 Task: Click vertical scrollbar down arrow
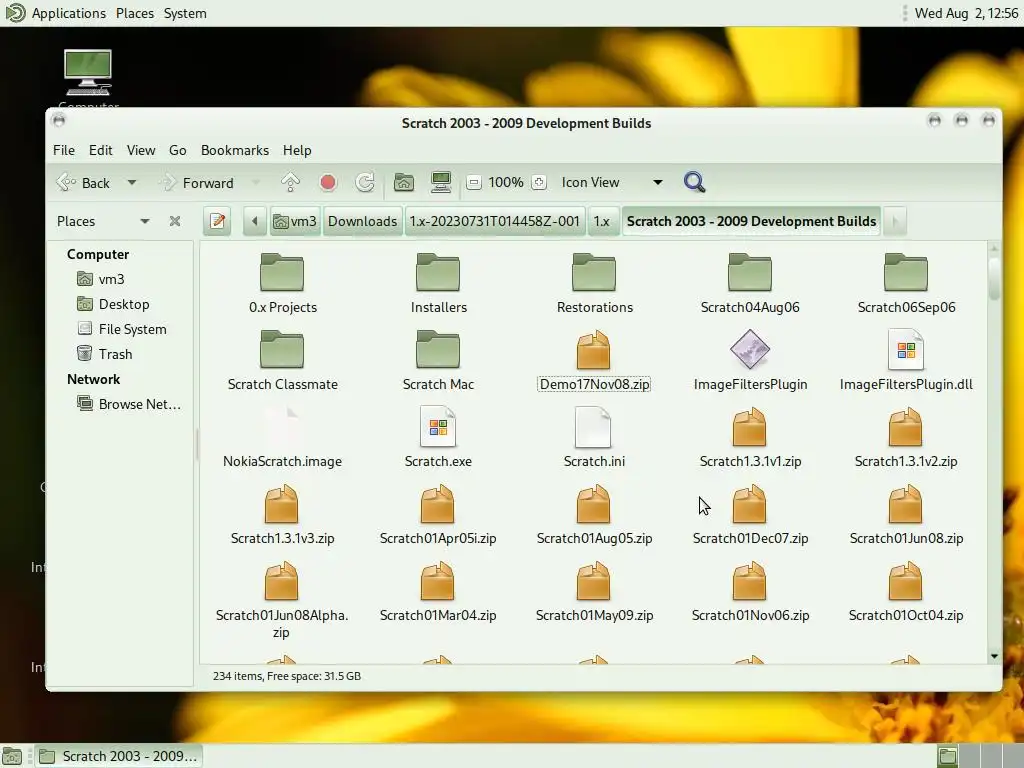coord(994,656)
